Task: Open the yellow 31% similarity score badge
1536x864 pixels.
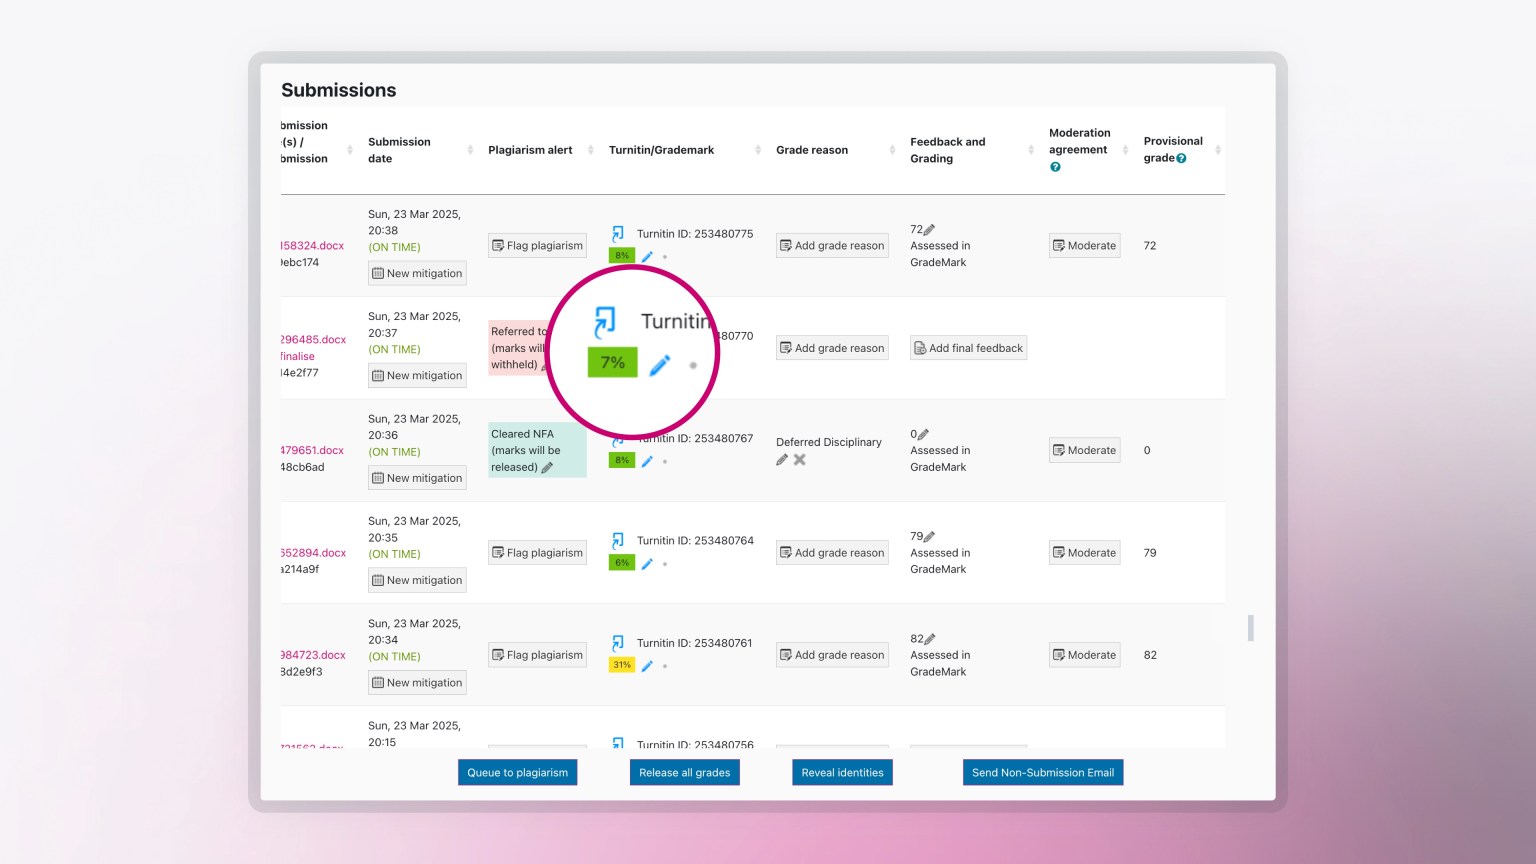Action: click(x=621, y=665)
